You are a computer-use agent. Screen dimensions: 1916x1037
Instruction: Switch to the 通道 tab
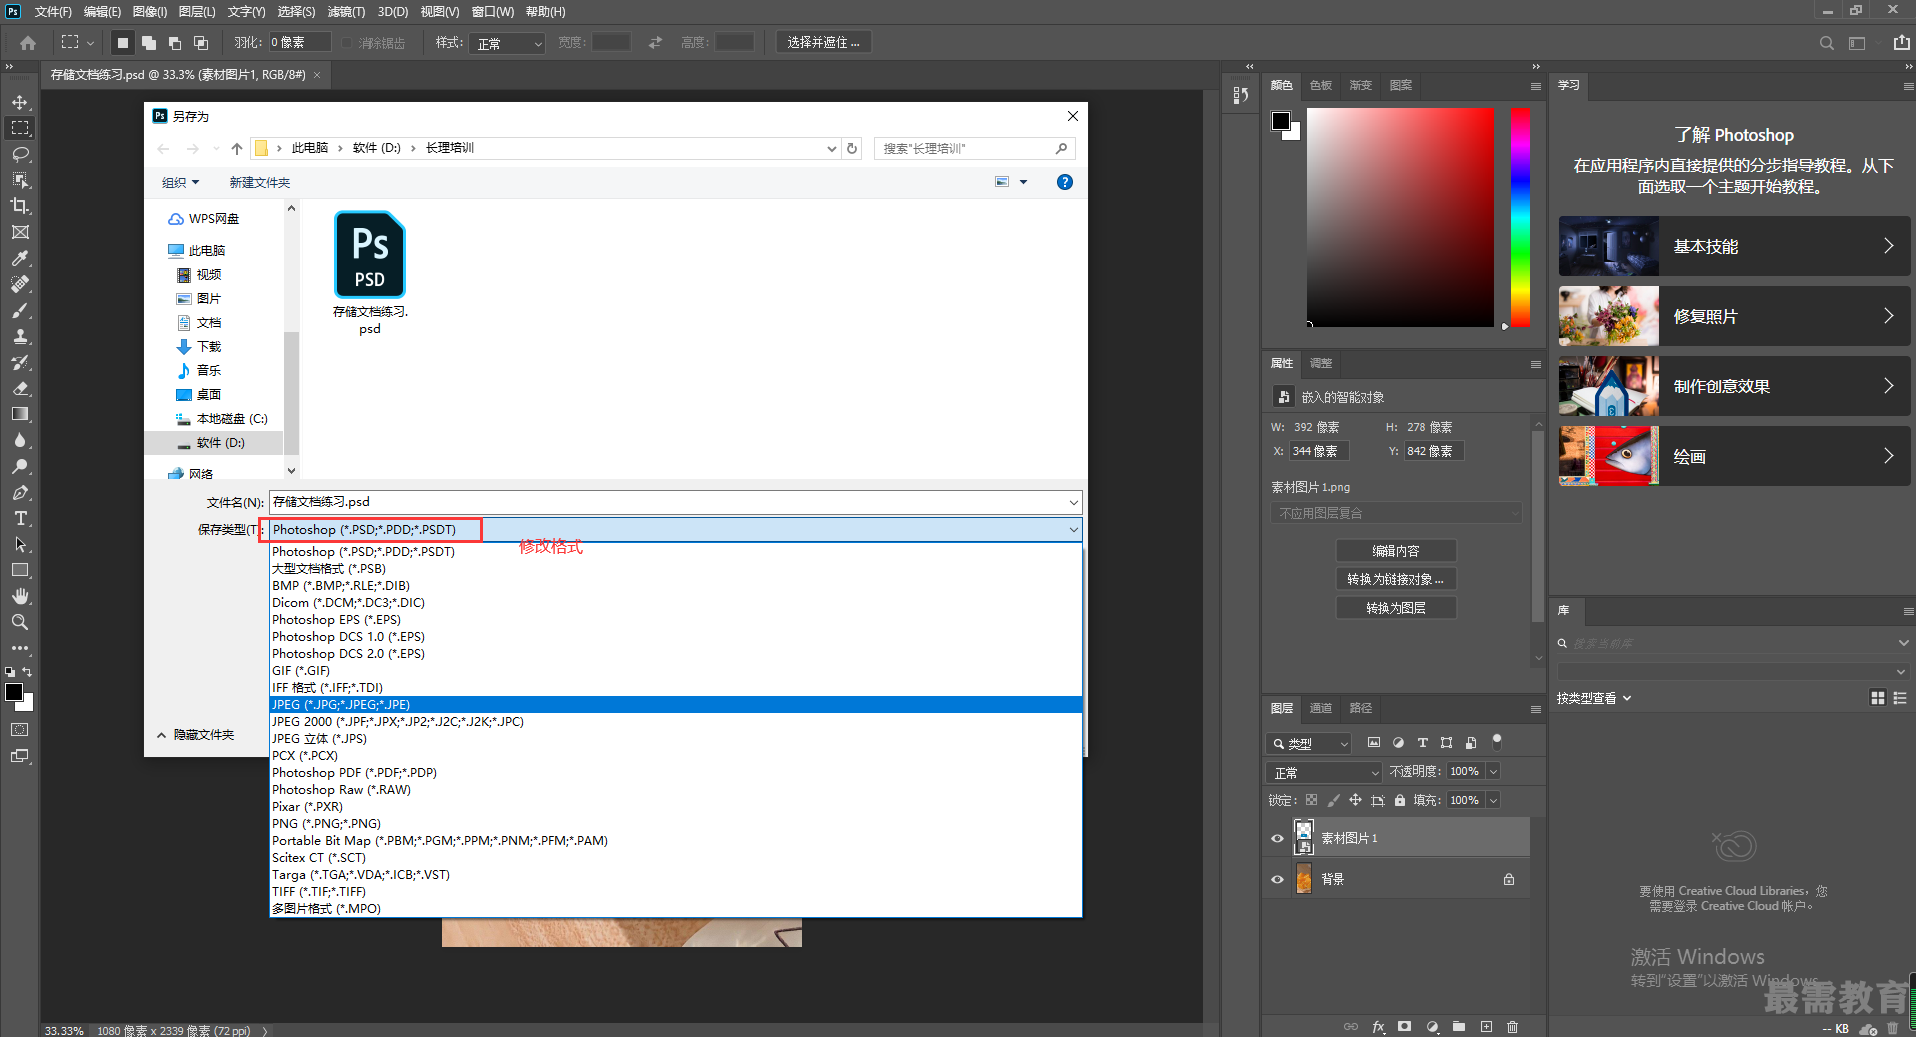[1321, 708]
